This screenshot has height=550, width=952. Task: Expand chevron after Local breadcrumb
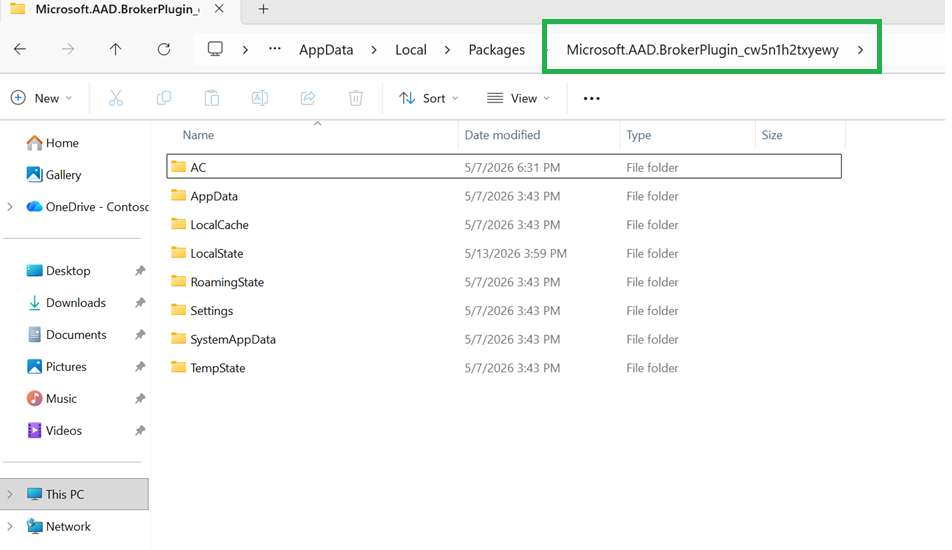(x=447, y=50)
